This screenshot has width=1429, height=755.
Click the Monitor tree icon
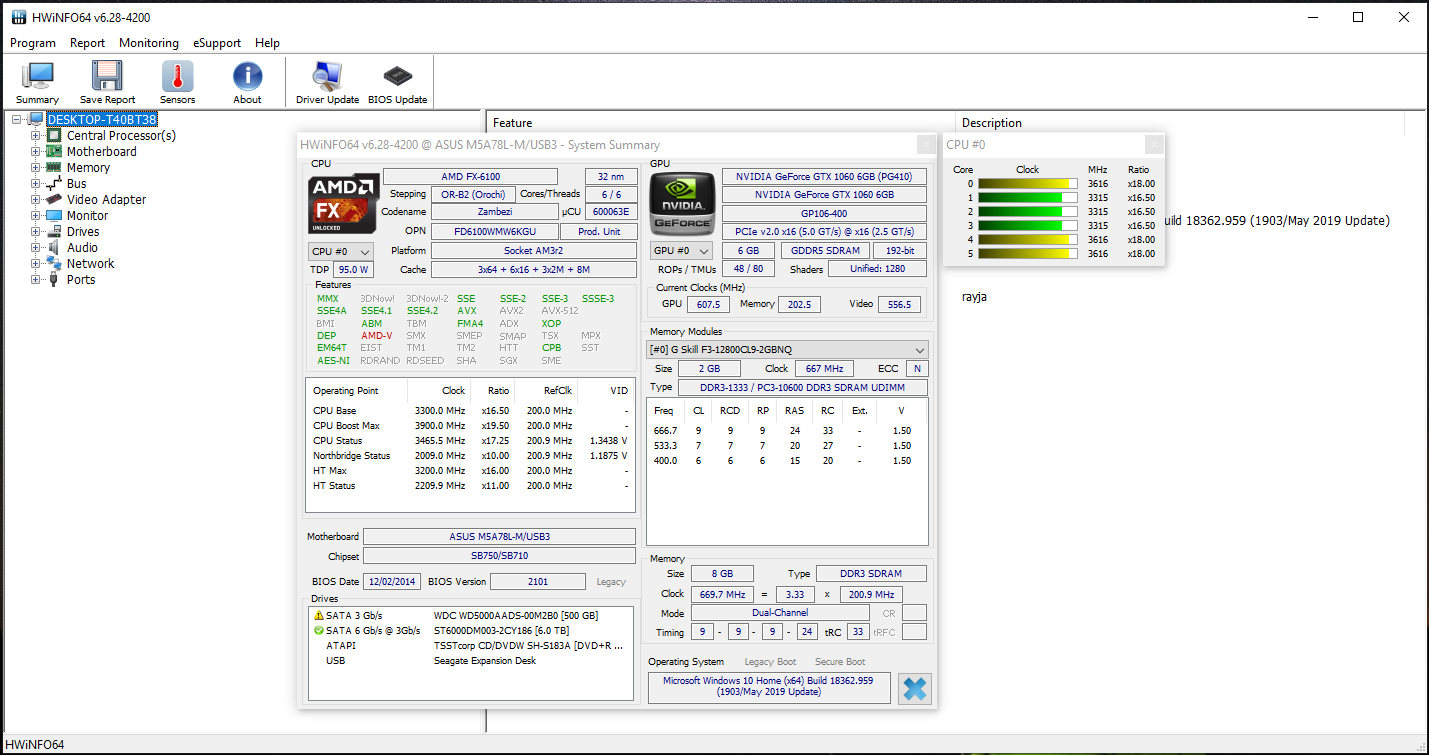[x=54, y=216]
